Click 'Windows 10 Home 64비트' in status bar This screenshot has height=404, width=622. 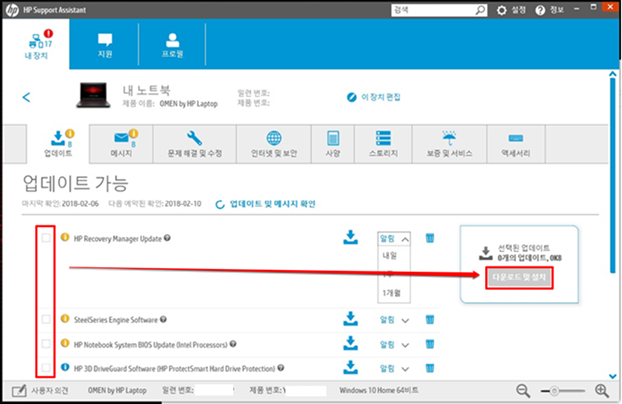pos(378,391)
